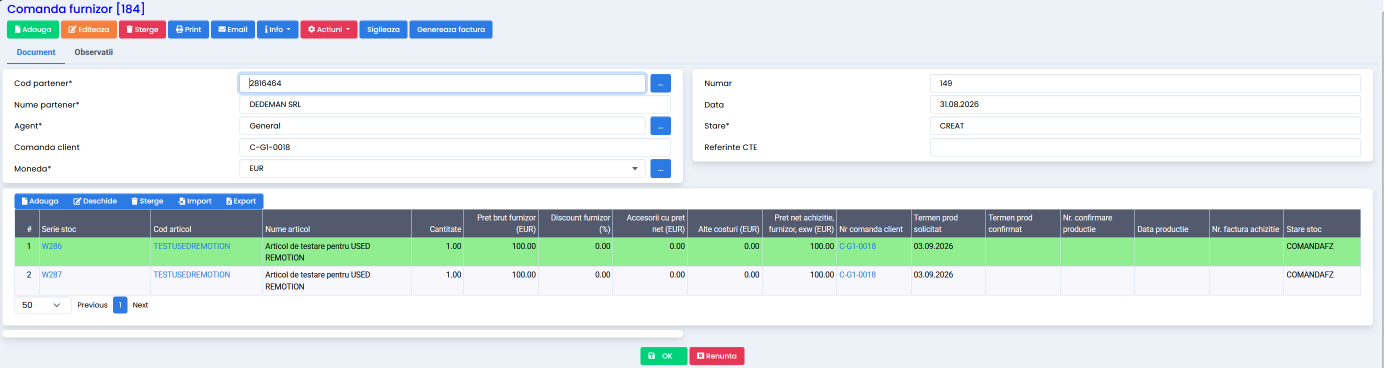
Task: Click Genereaza factura button
Action: (451, 29)
